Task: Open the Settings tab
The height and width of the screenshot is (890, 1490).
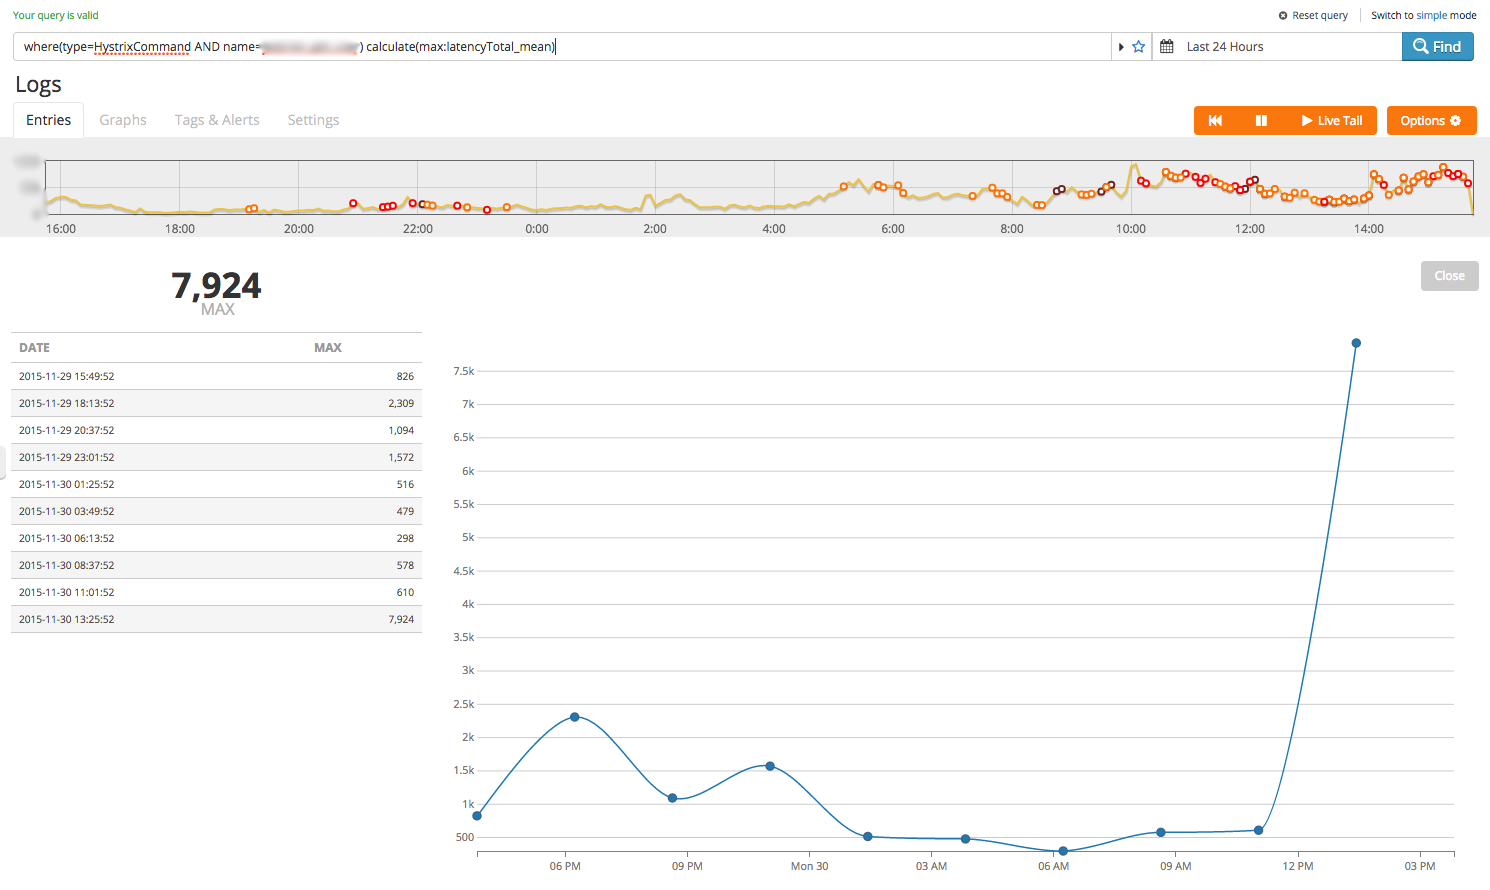Action: 313,120
